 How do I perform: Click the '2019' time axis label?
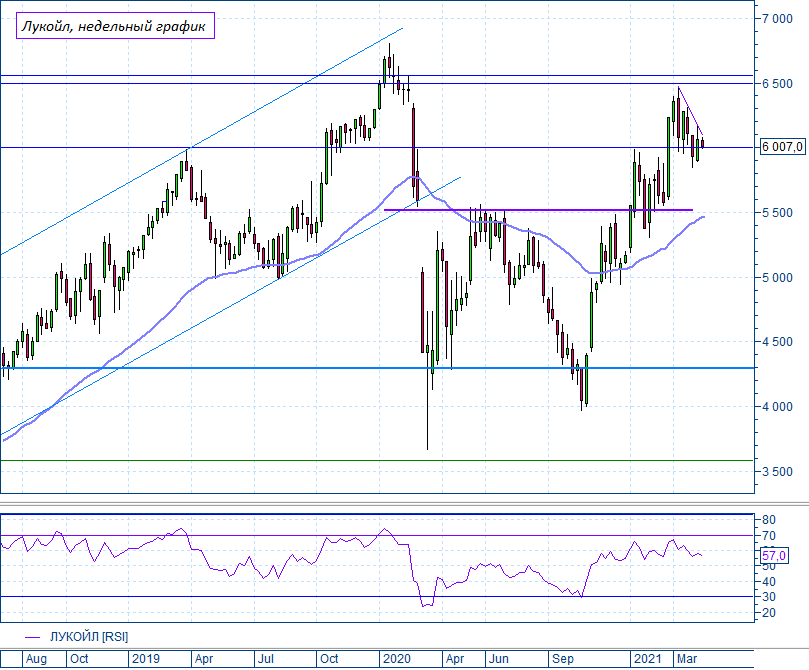(145, 659)
